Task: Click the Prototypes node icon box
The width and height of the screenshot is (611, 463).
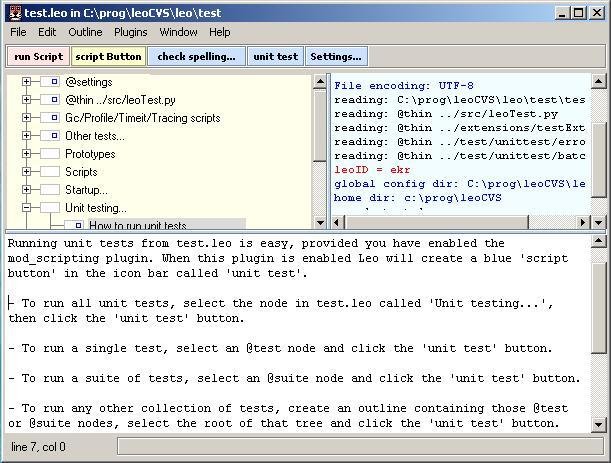Action: (50, 153)
